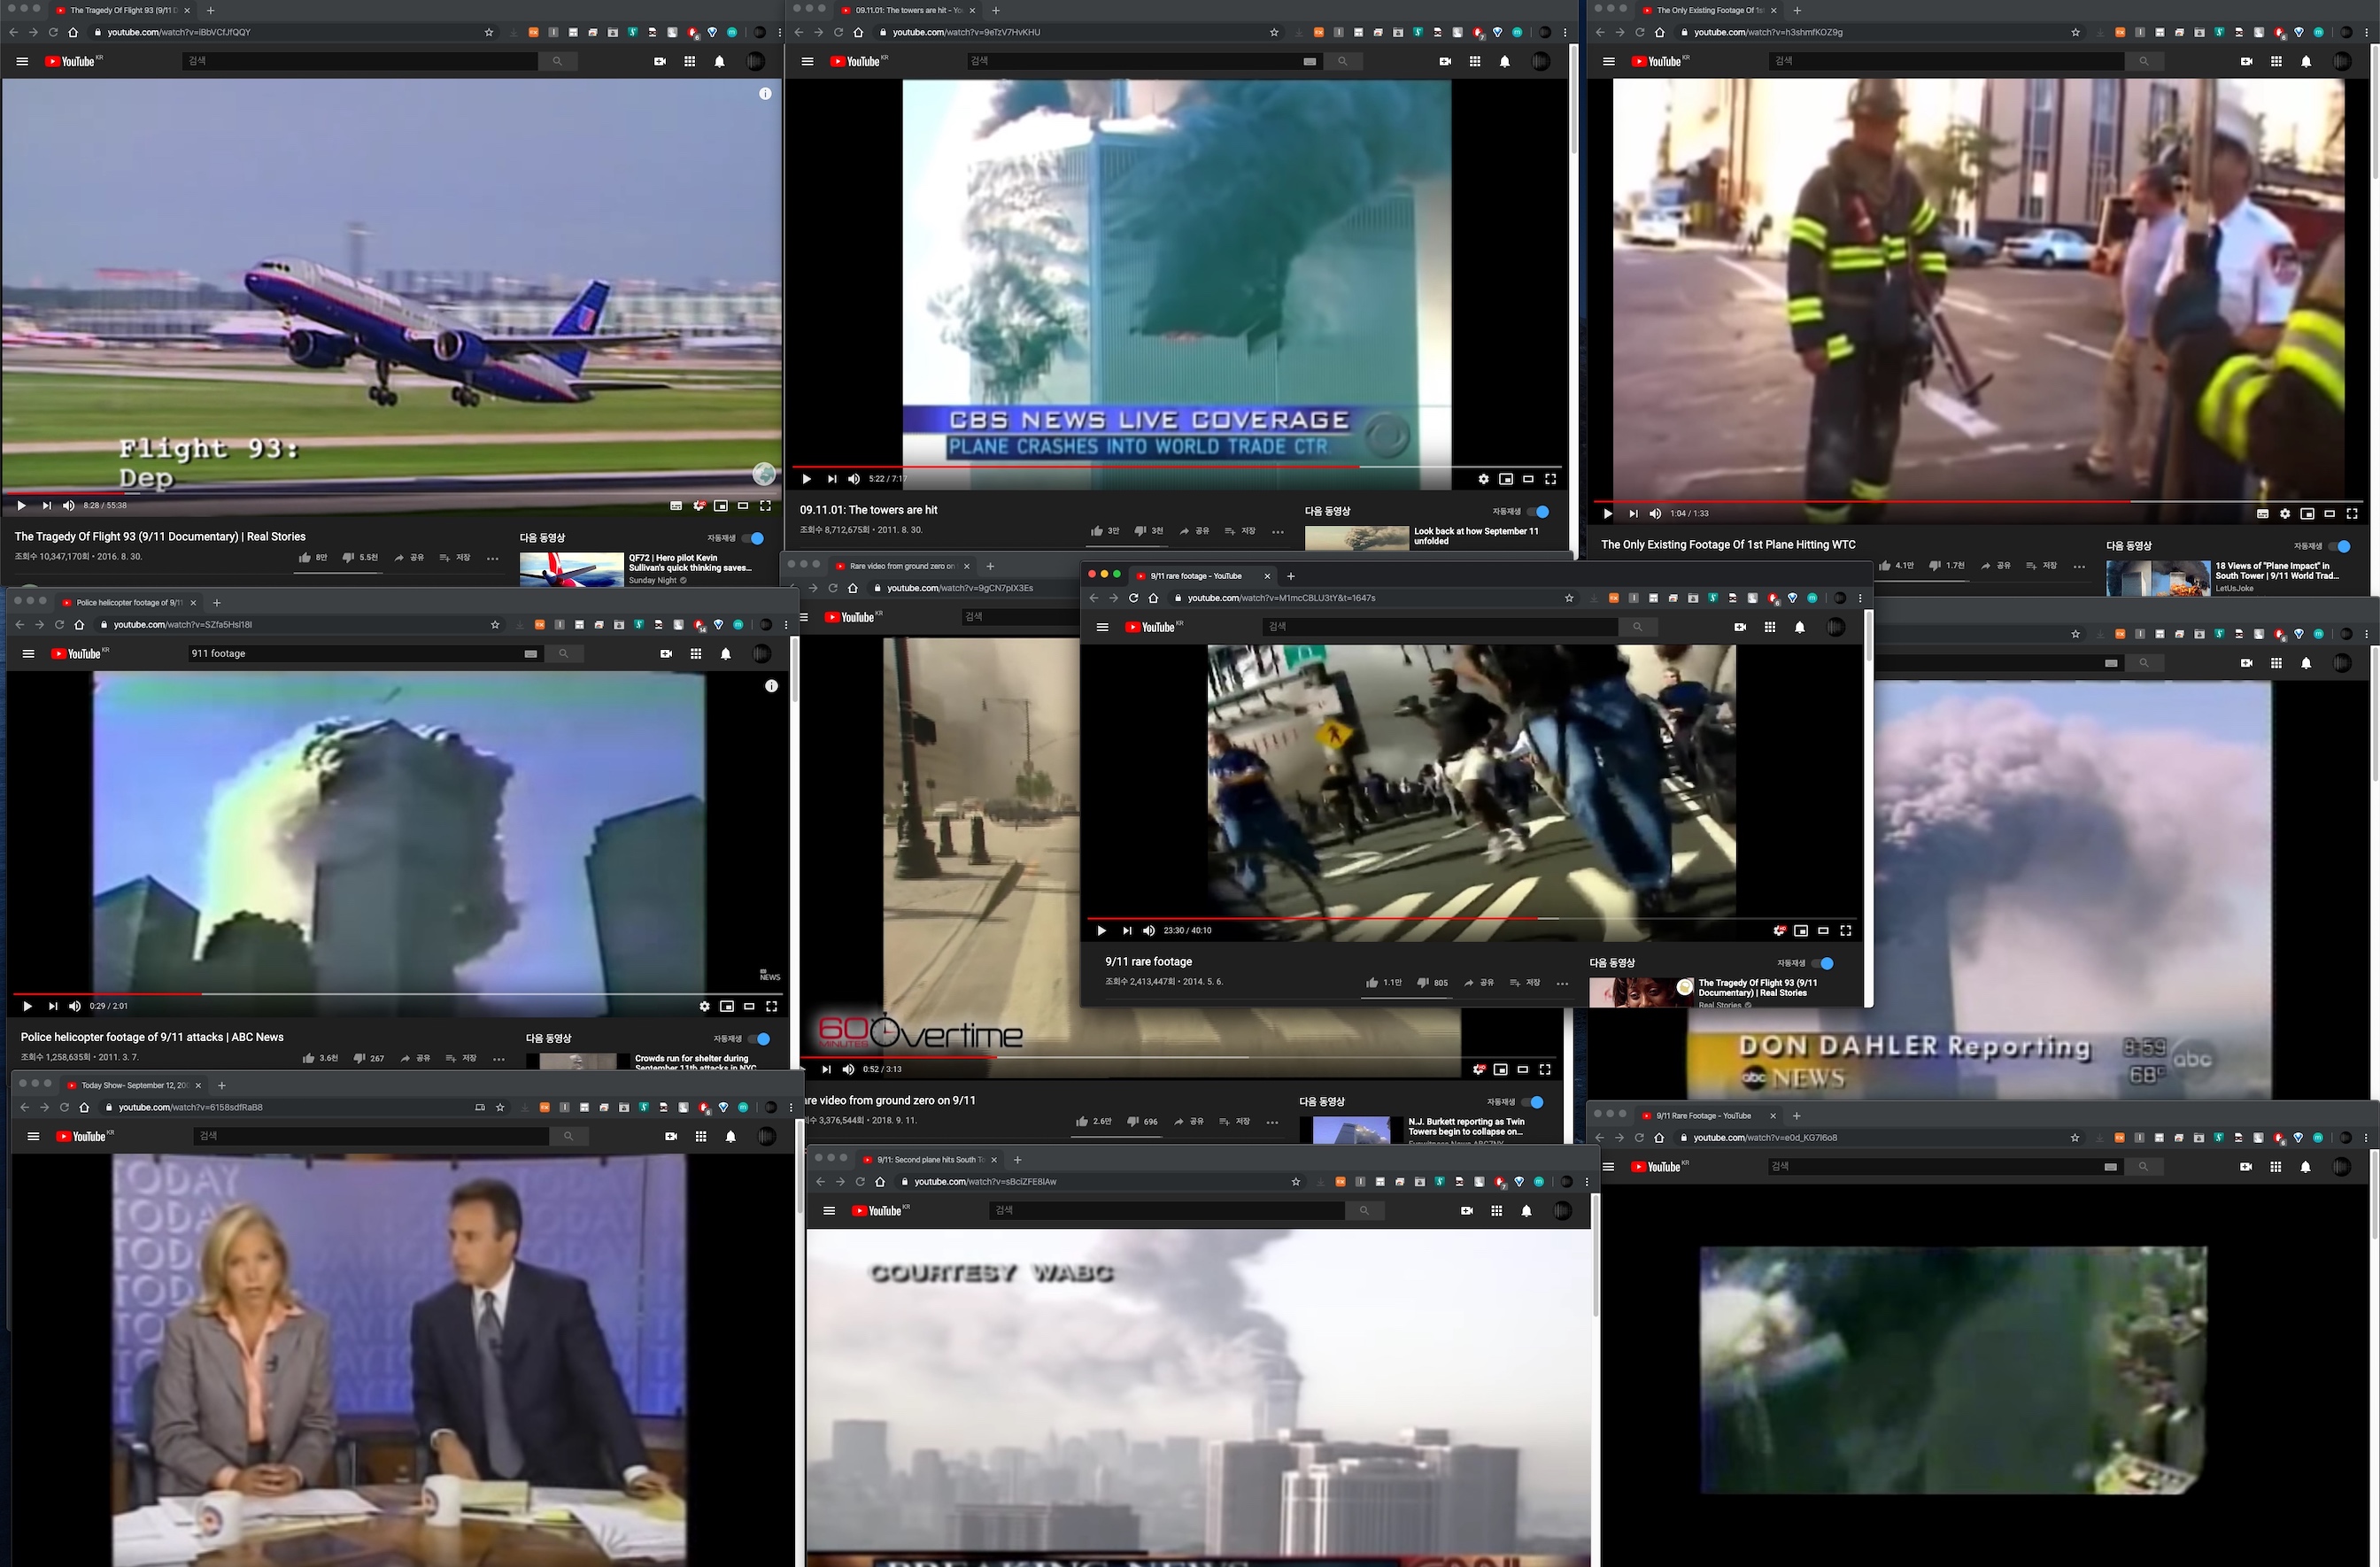This screenshot has height=1567, width=2380.
Task: Open hamburger guide menu in Police helicopter window
Action: (29, 654)
